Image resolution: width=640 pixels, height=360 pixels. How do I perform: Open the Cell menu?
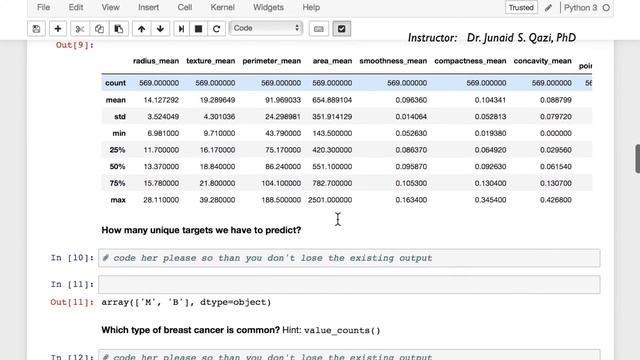pos(184,7)
